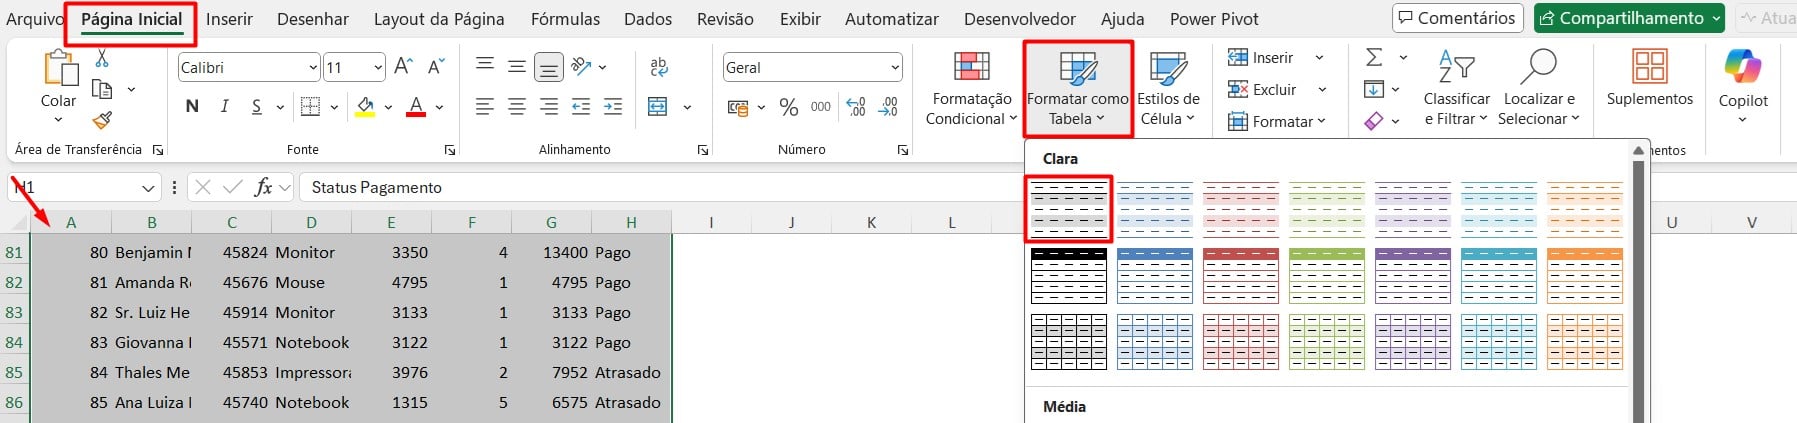Viewport: 1797px width, 423px height.
Task: Expand the Geral number format dropdown
Action: (x=894, y=67)
